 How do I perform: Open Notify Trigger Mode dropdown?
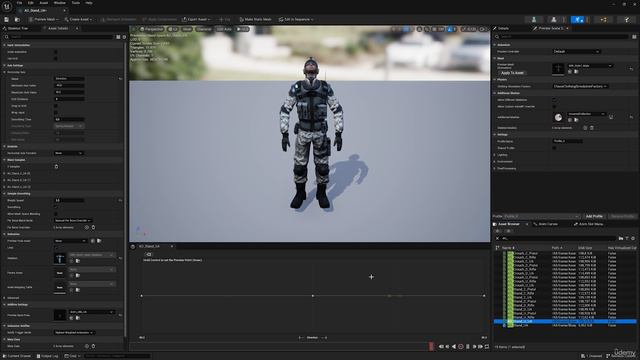click(74, 333)
